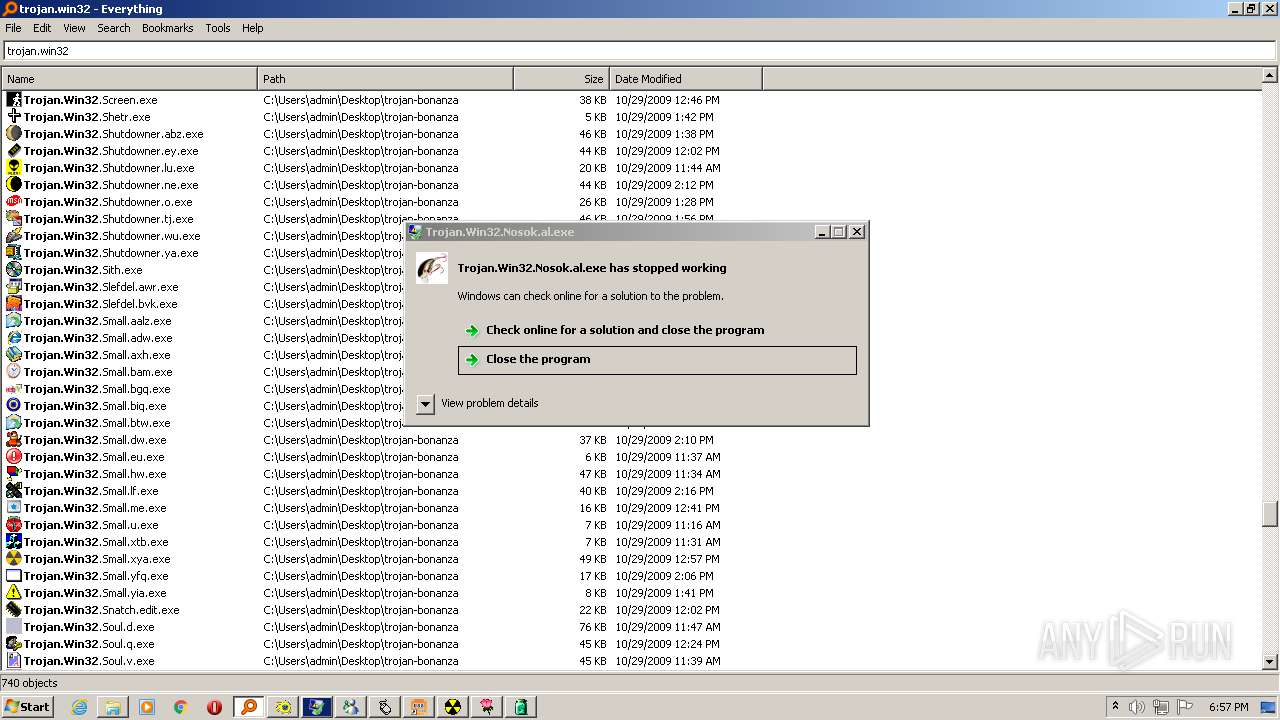Select the Trojan.Win32.Small.u.exe icon
The height and width of the screenshot is (720, 1280).
click(x=14, y=525)
